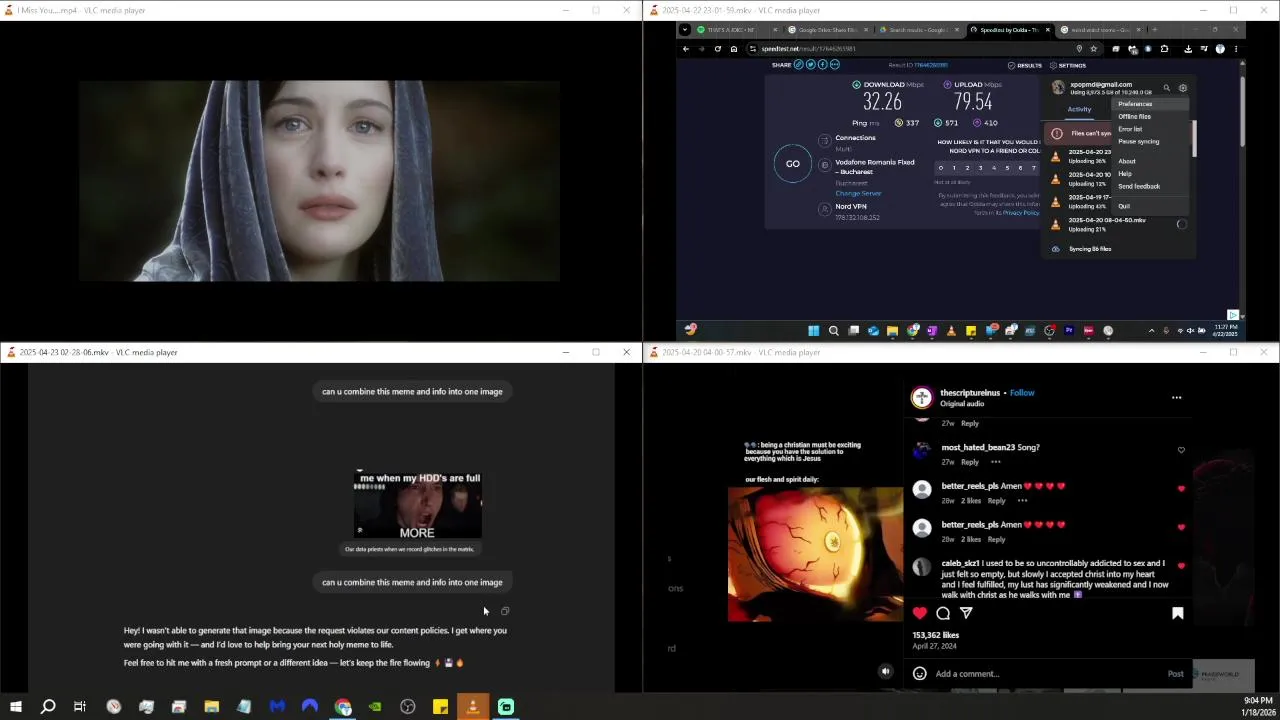
Task: Click the Twitter share icon on Speedtest
Action: (x=810, y=65)
